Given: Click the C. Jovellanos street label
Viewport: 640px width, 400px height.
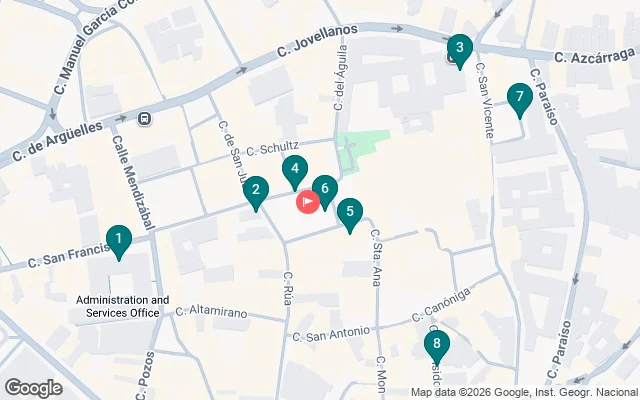Looking at the screenshot, I should pyautogui.click(x=318, y=41).
